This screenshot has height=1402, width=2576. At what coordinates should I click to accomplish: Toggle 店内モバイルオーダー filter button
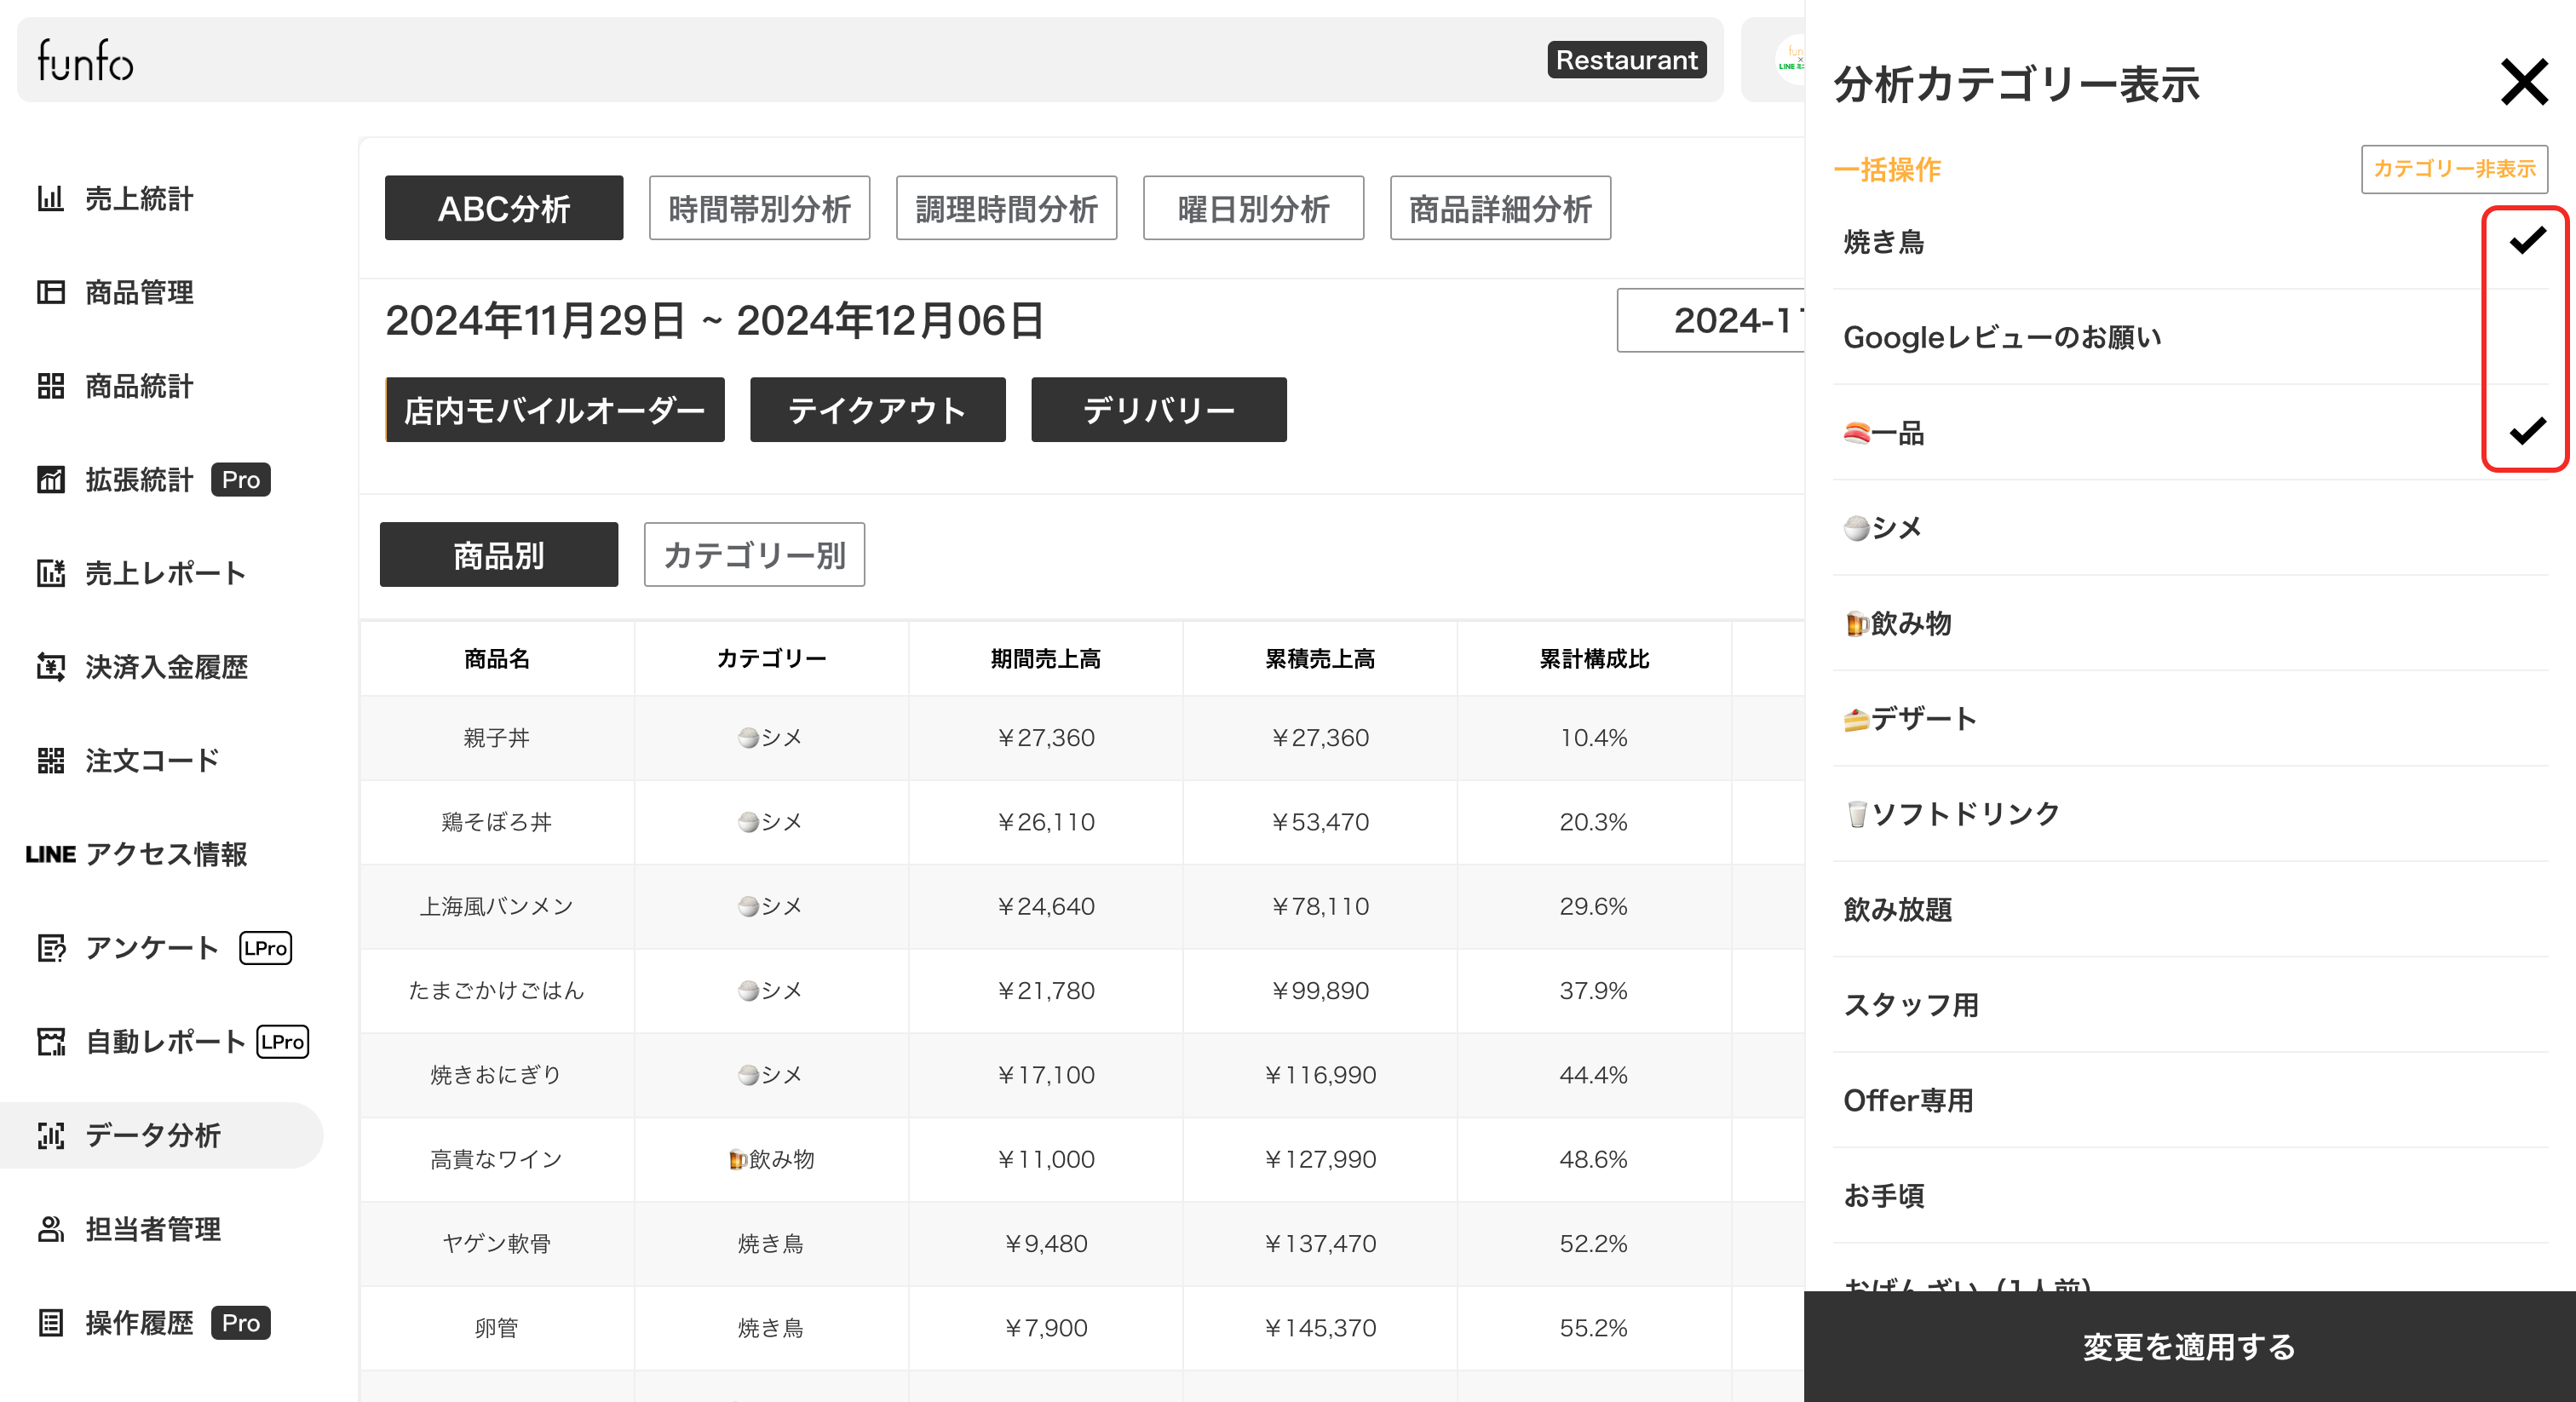(x=555, y=409)
